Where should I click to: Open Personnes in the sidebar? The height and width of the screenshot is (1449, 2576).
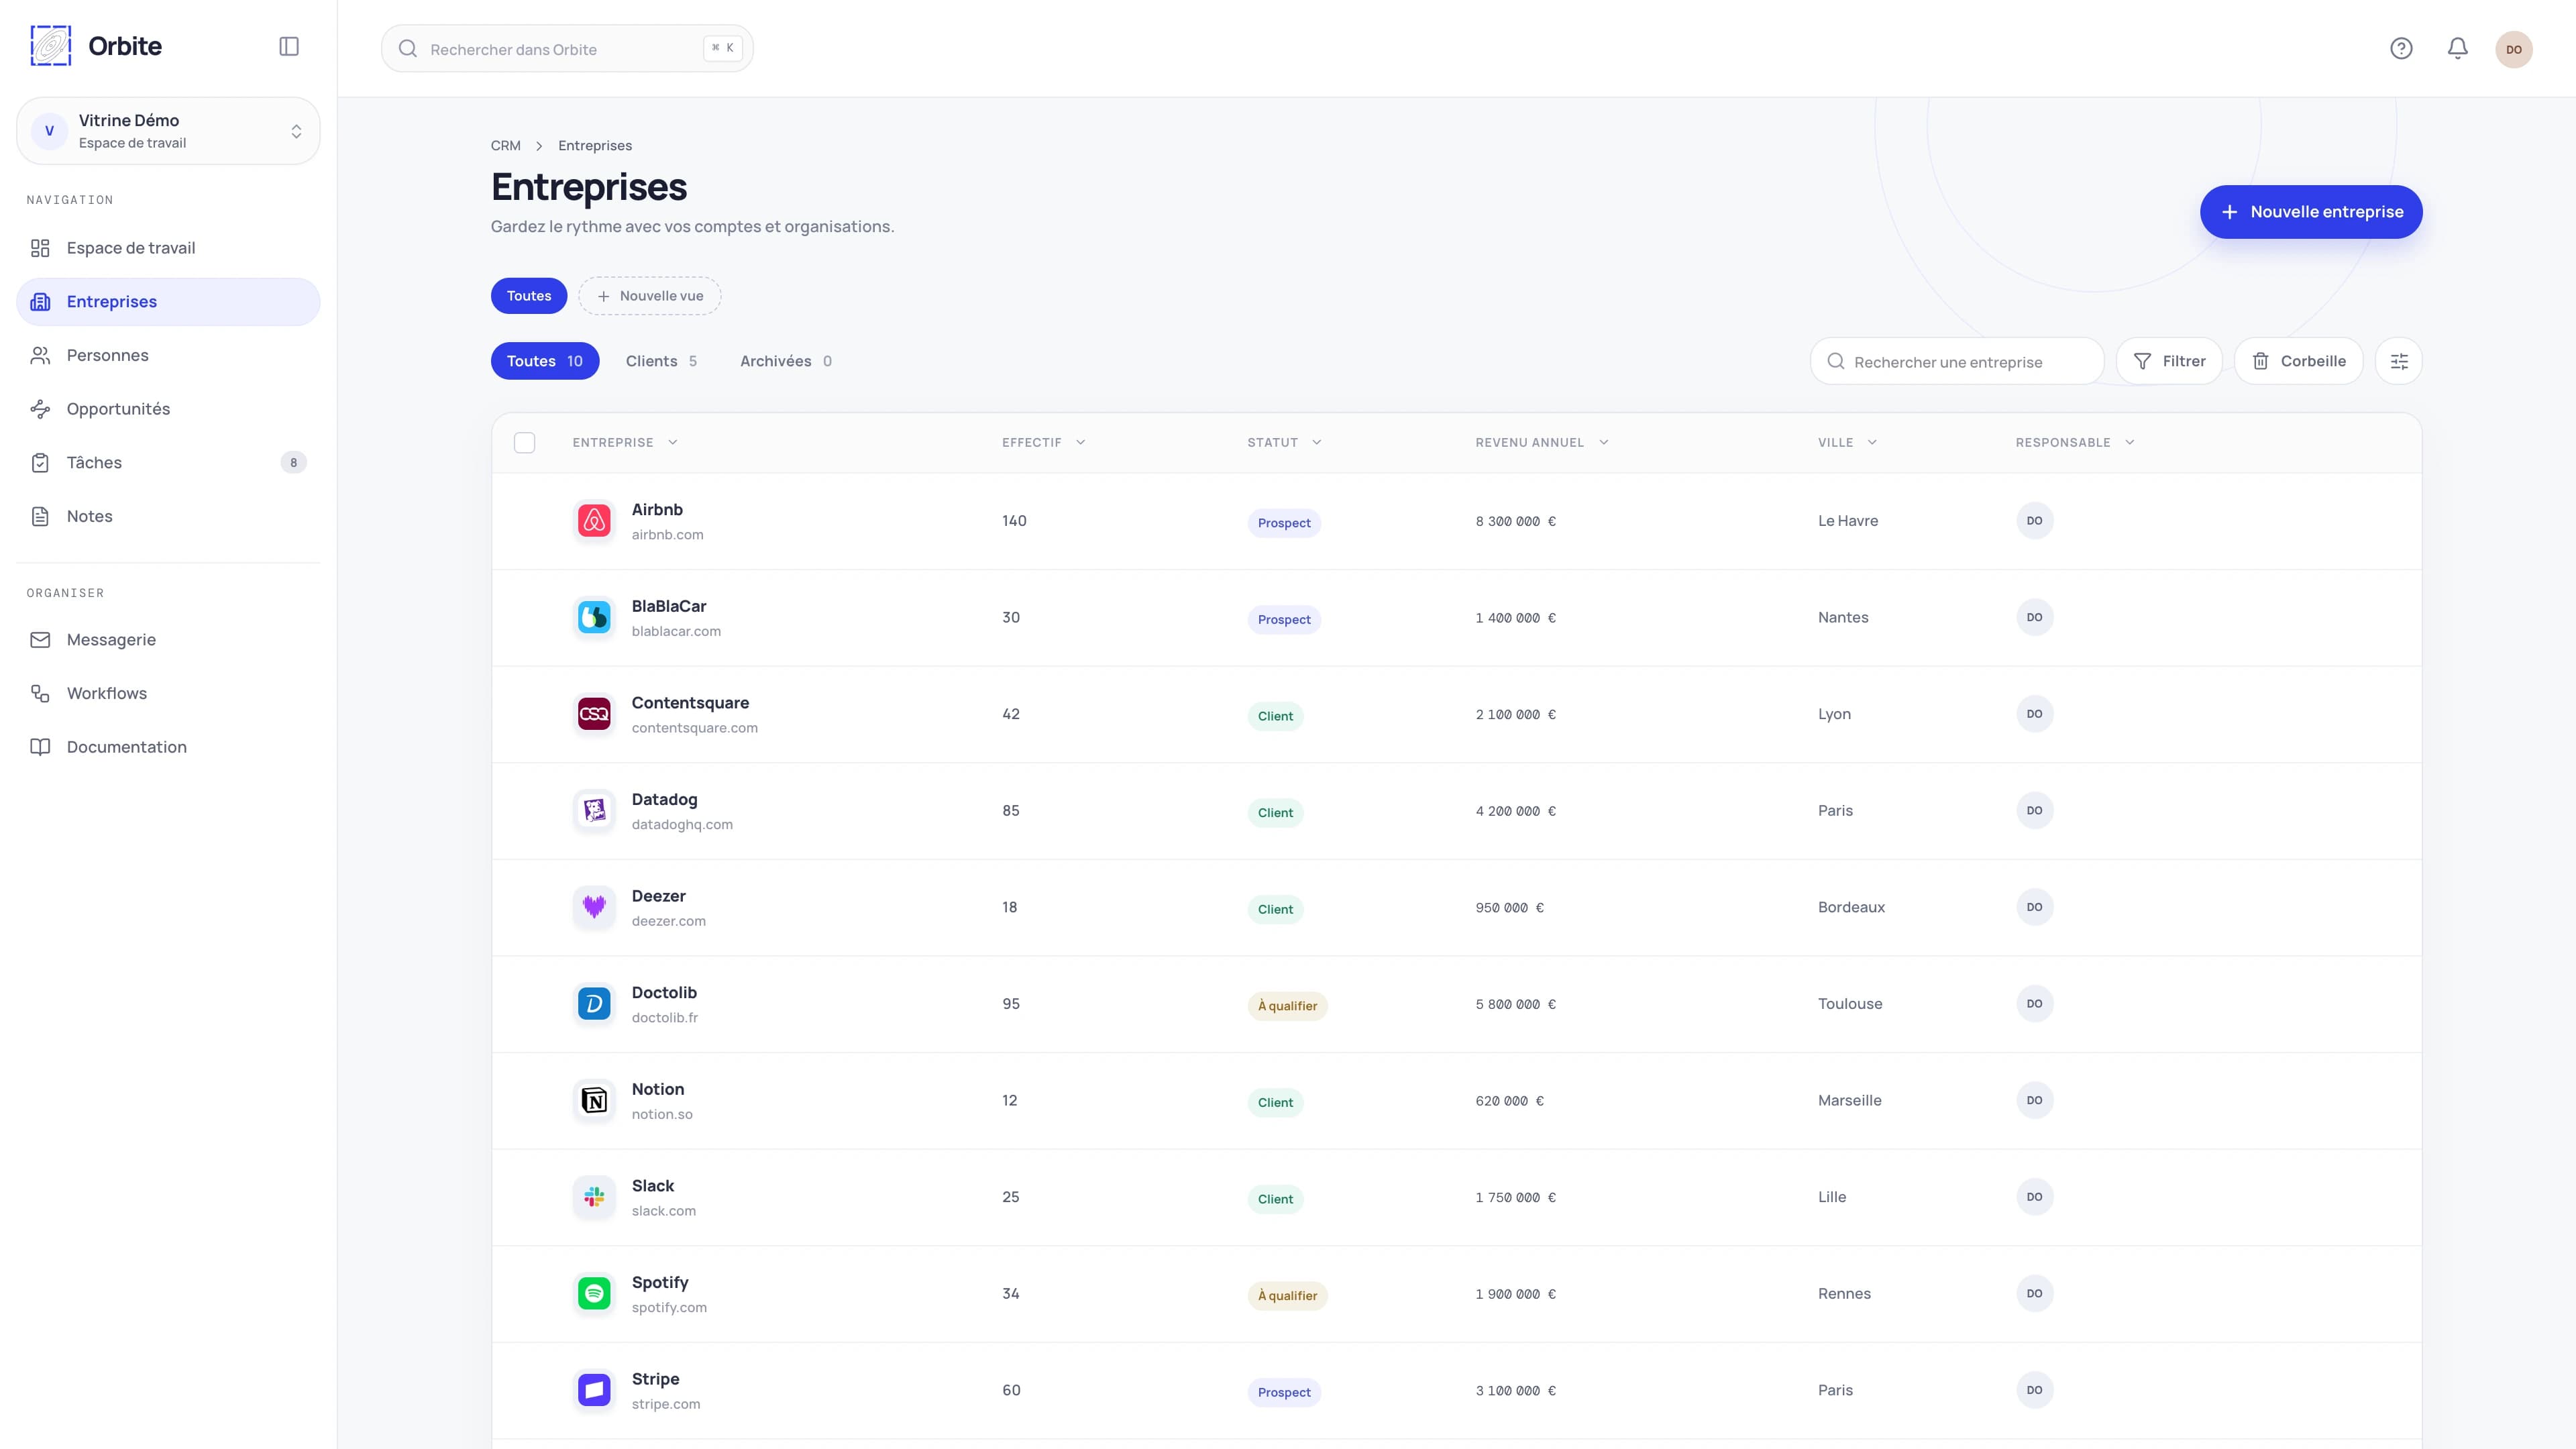click(x=168, y=355)
